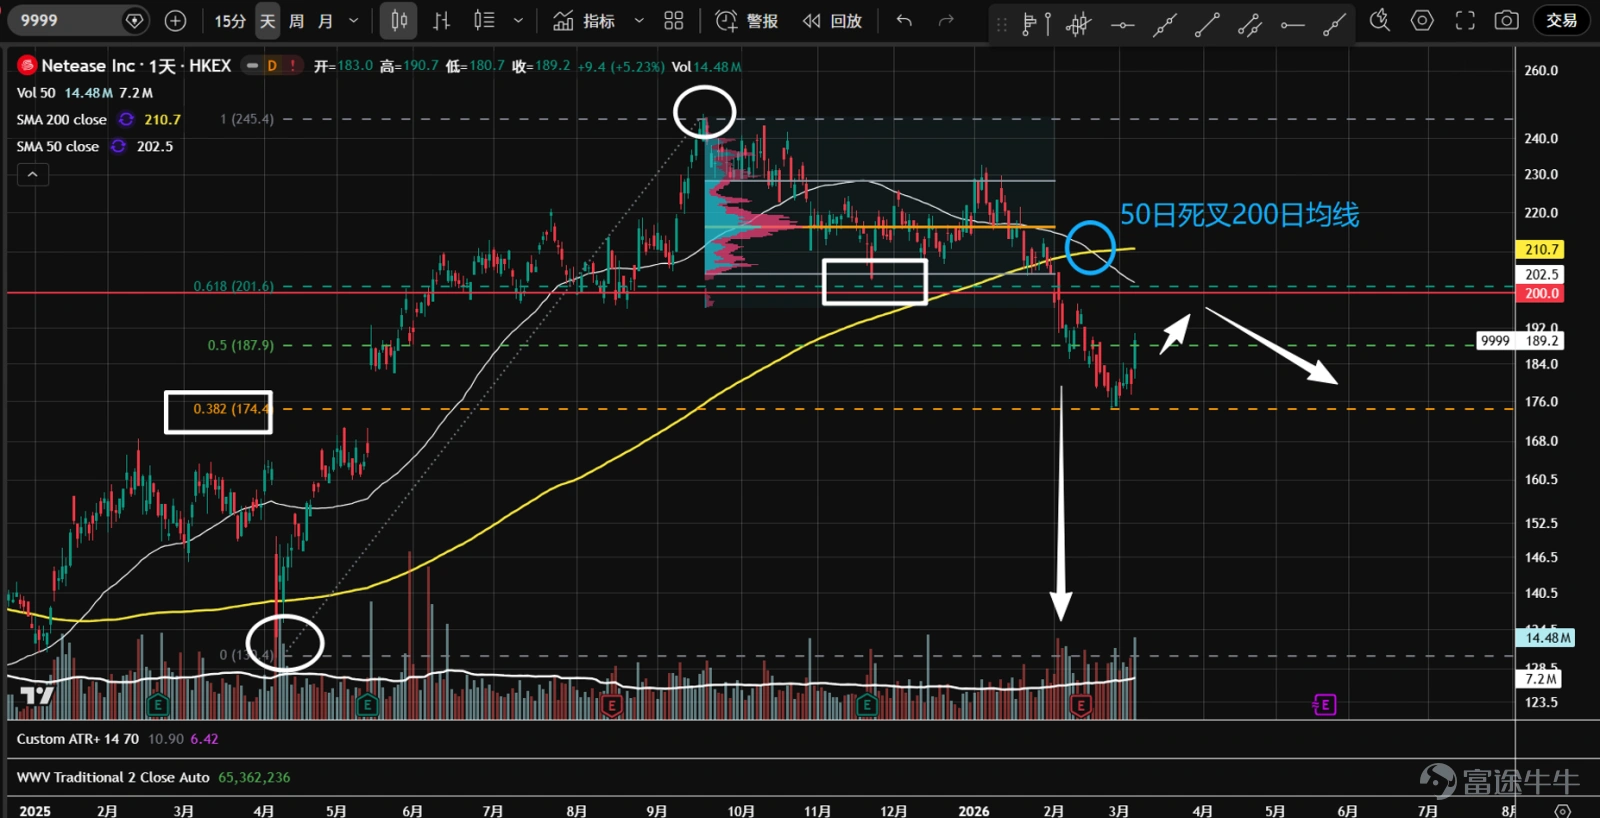This screenshot has width=1600, height=818.
Task: Create an alert with 警报
Action: click(x=747, y=21)
